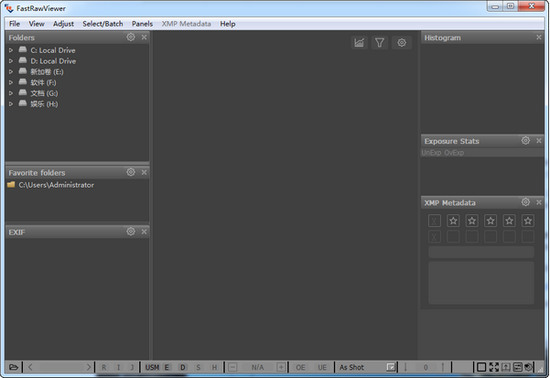Click the XMP Metadata description text box
Screen dimensions: 550x378
[x=481, y=283]
